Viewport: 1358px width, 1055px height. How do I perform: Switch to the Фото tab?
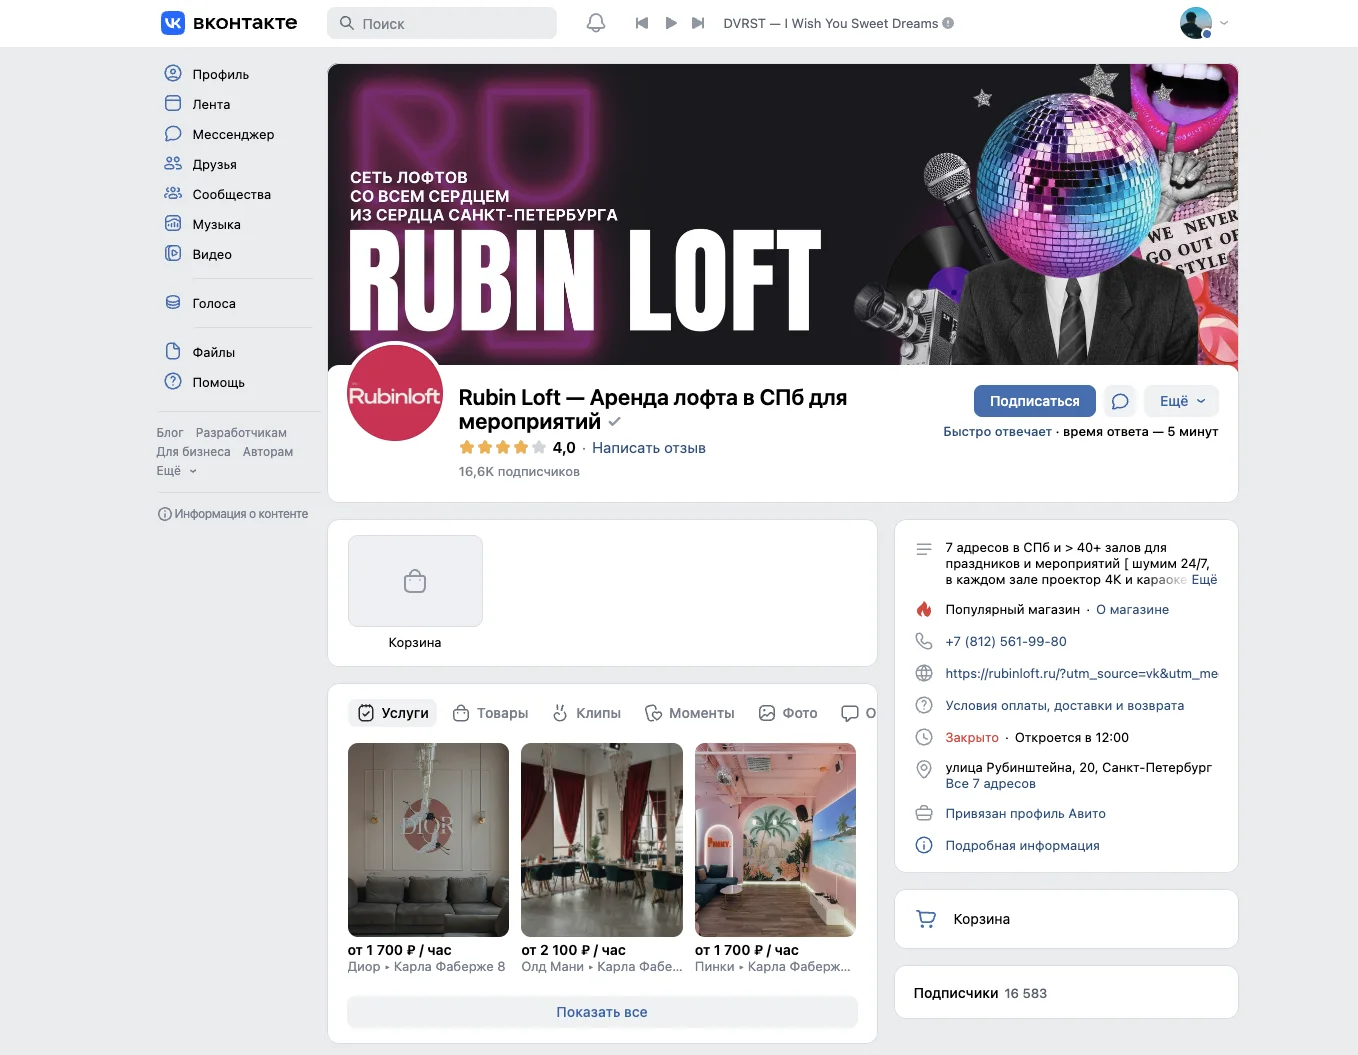(788, 713)
